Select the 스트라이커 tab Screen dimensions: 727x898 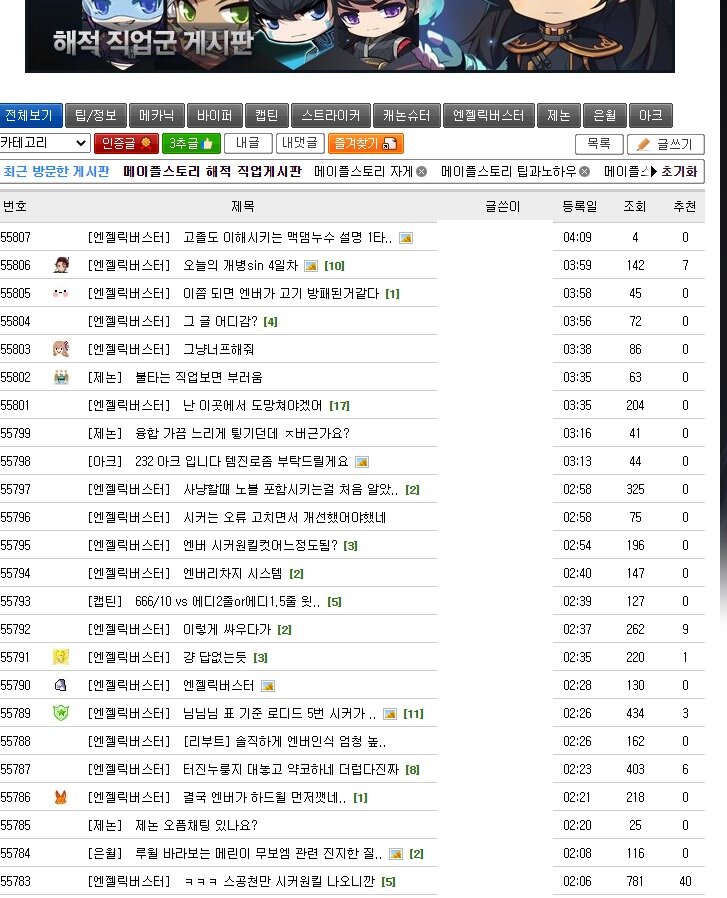331,116
